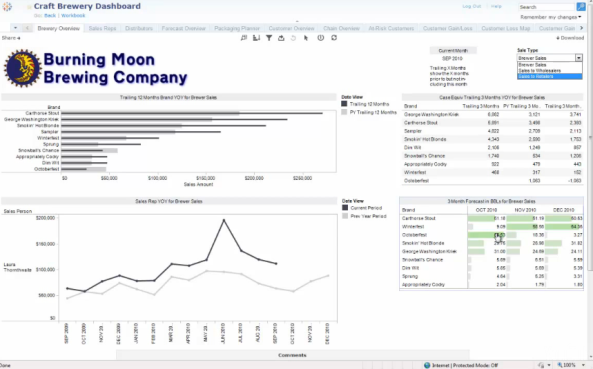Click the Laura Thornthwaite sales person label

click(17, 267)
